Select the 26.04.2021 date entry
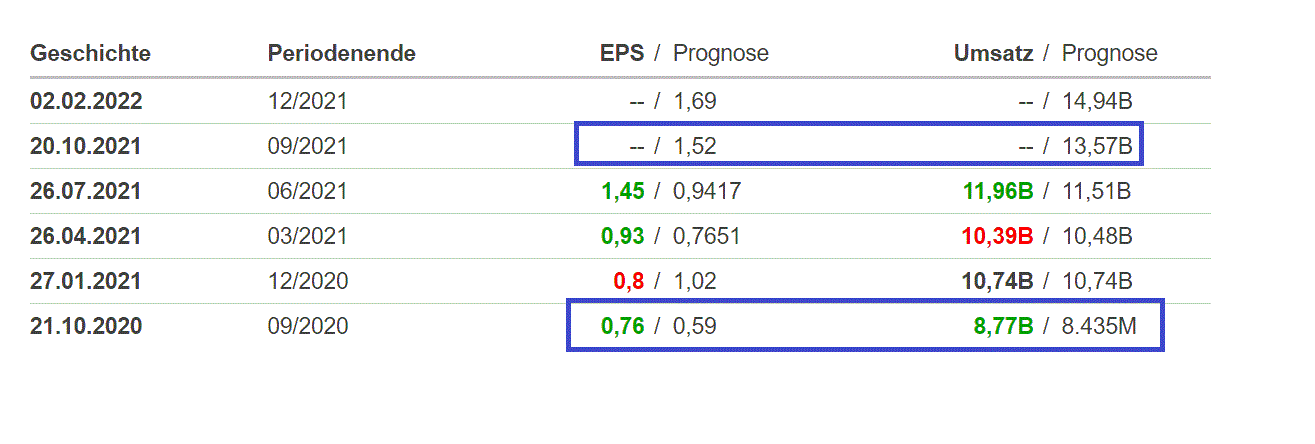The width and height of the screenshot is (1315, 444). pos(86,236)
